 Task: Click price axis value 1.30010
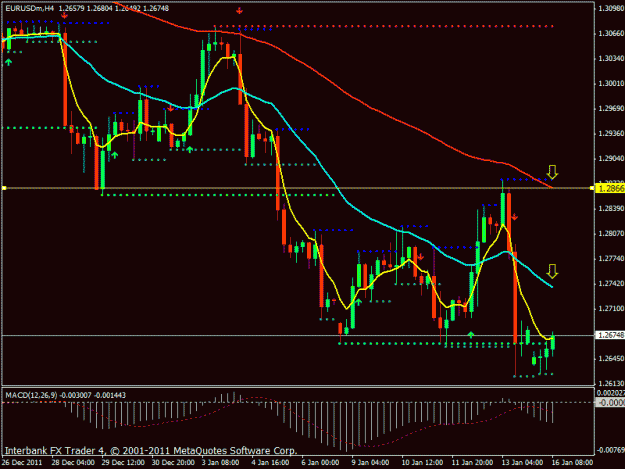pos(611,84)
